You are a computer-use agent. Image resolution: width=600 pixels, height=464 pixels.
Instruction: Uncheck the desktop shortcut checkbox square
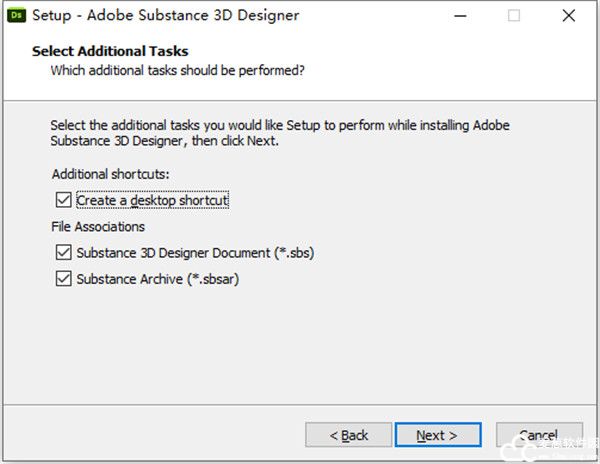64,200
